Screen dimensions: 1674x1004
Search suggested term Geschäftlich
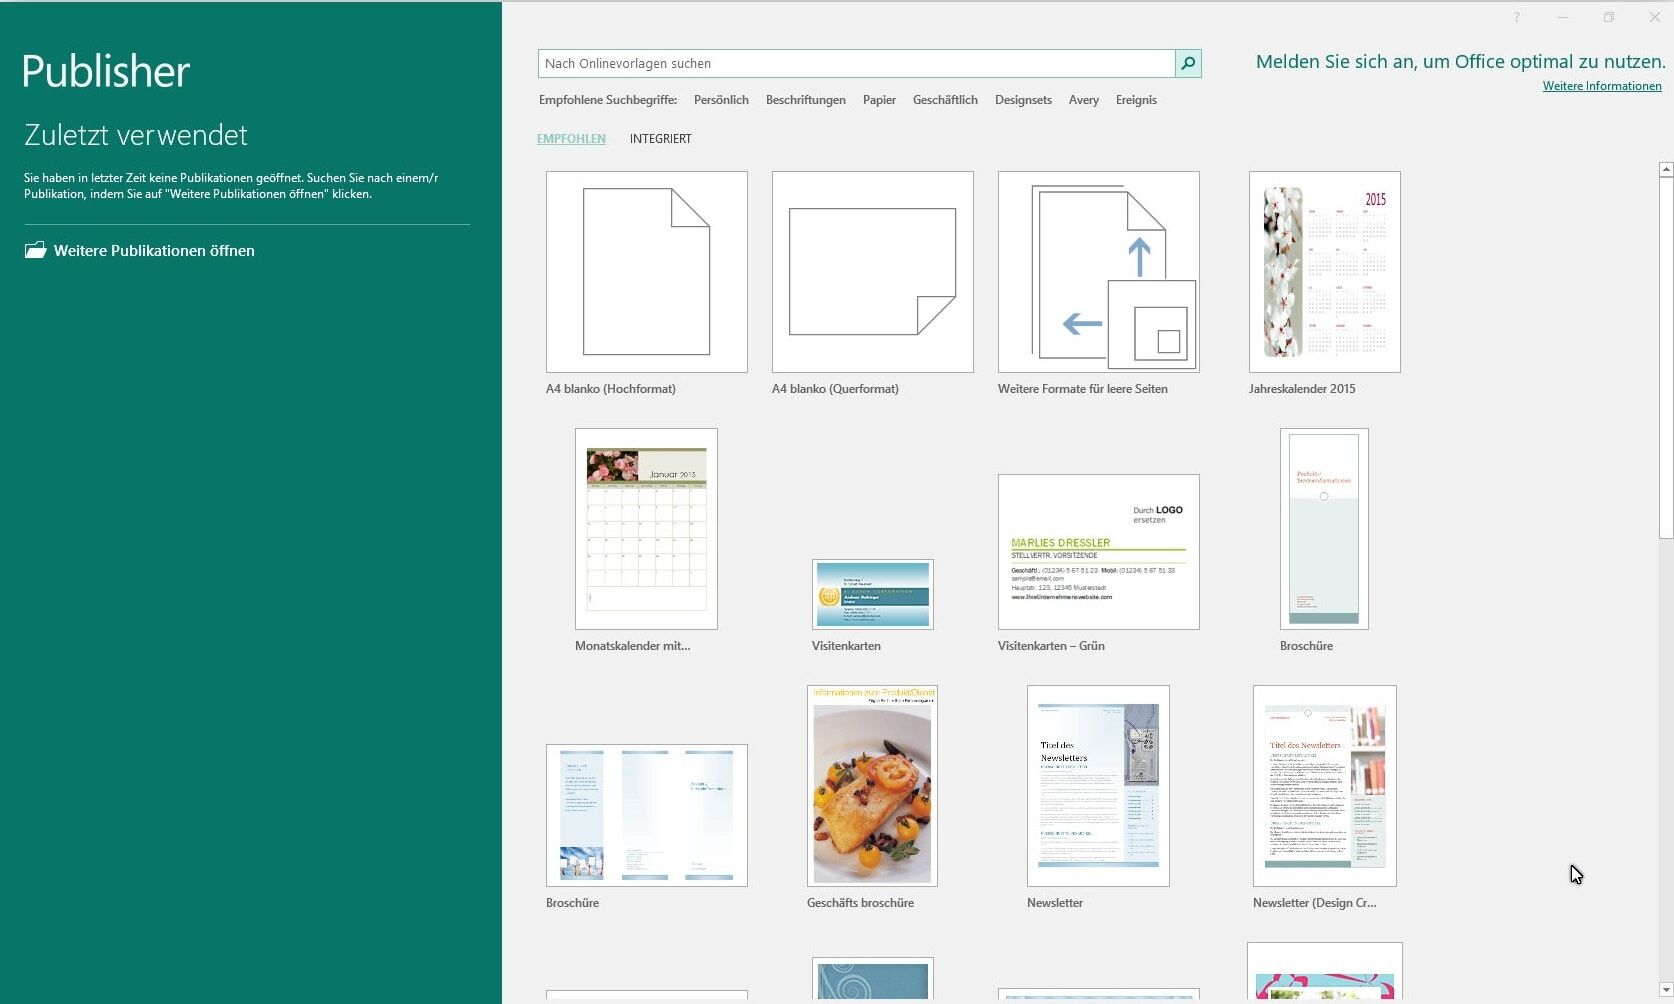[x=945, y=100]
